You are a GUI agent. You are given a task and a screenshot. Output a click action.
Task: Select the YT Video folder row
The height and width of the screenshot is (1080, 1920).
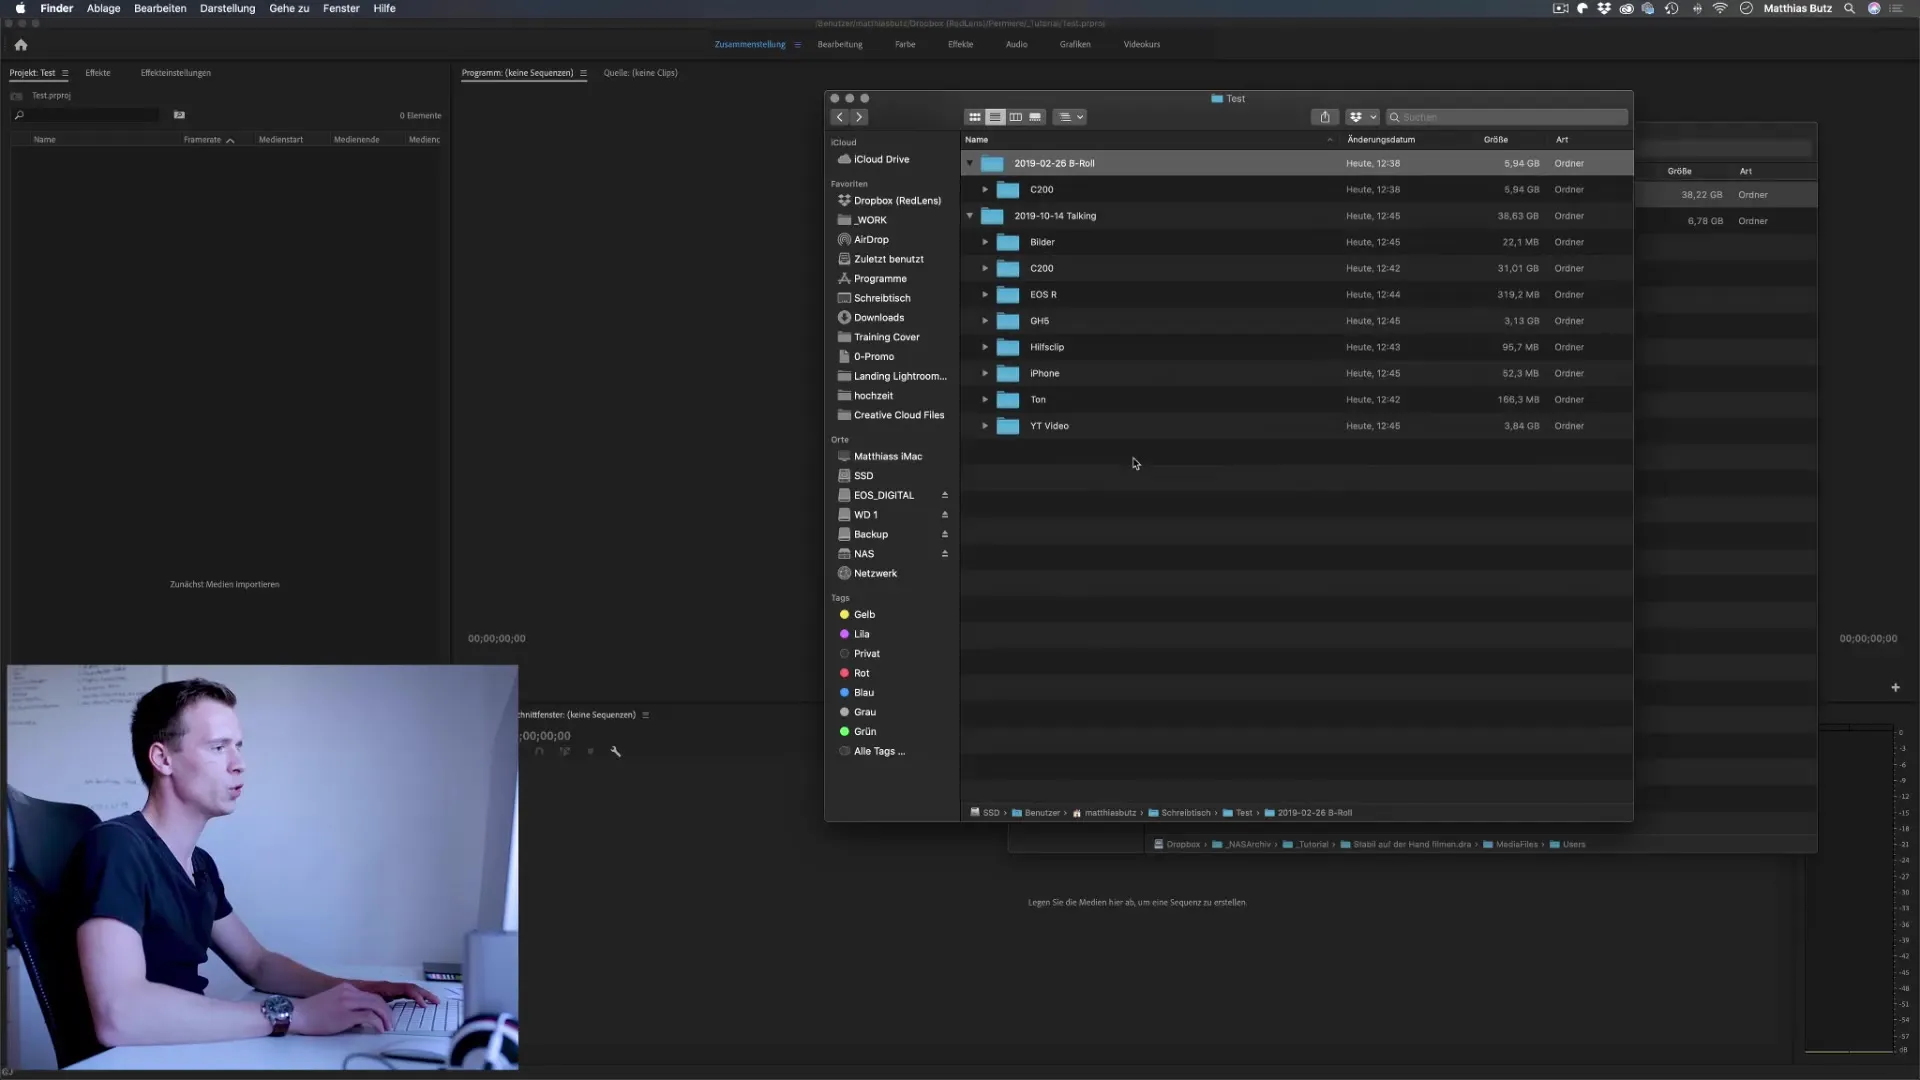tap(1297, 426)
